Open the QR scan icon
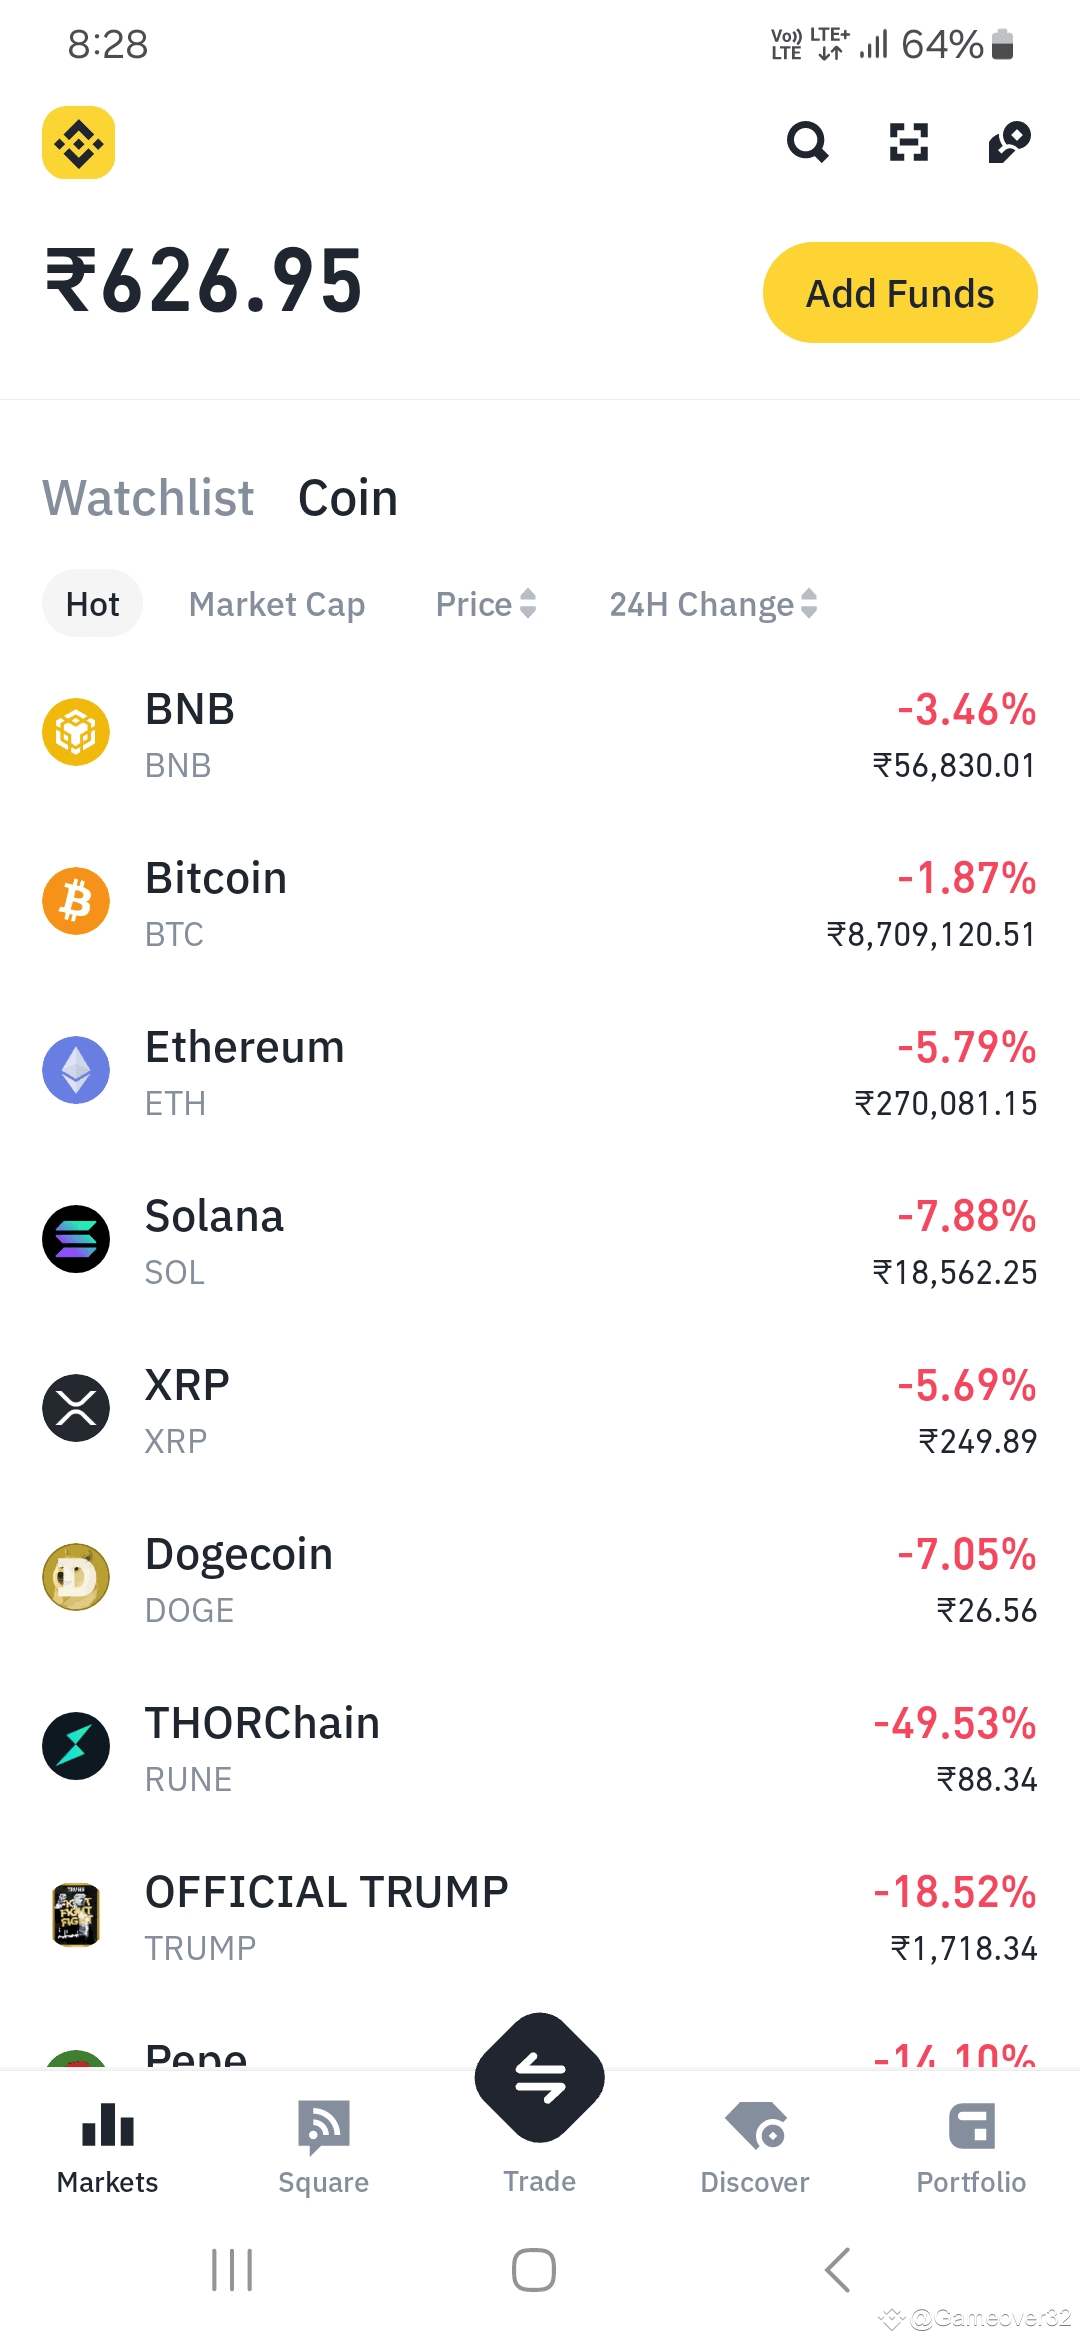 click(908, 142)
